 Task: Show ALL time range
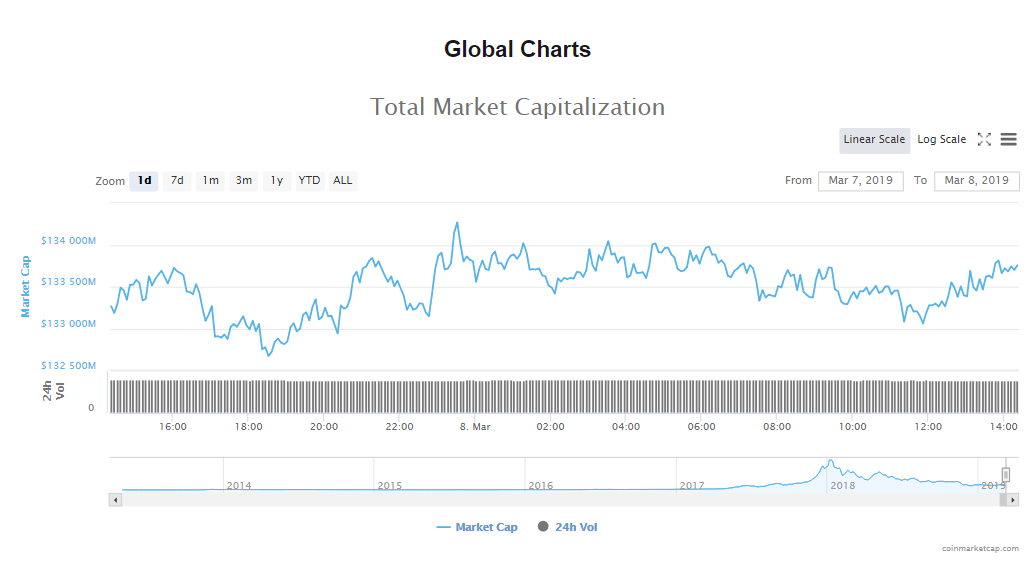coord(343,181)
